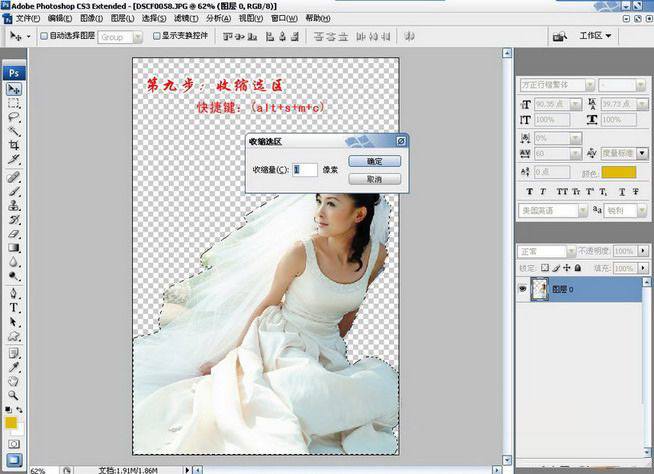Open the layer blend mode 正常 dropdown
Screen dimensions: 654x474
point(546,251)
